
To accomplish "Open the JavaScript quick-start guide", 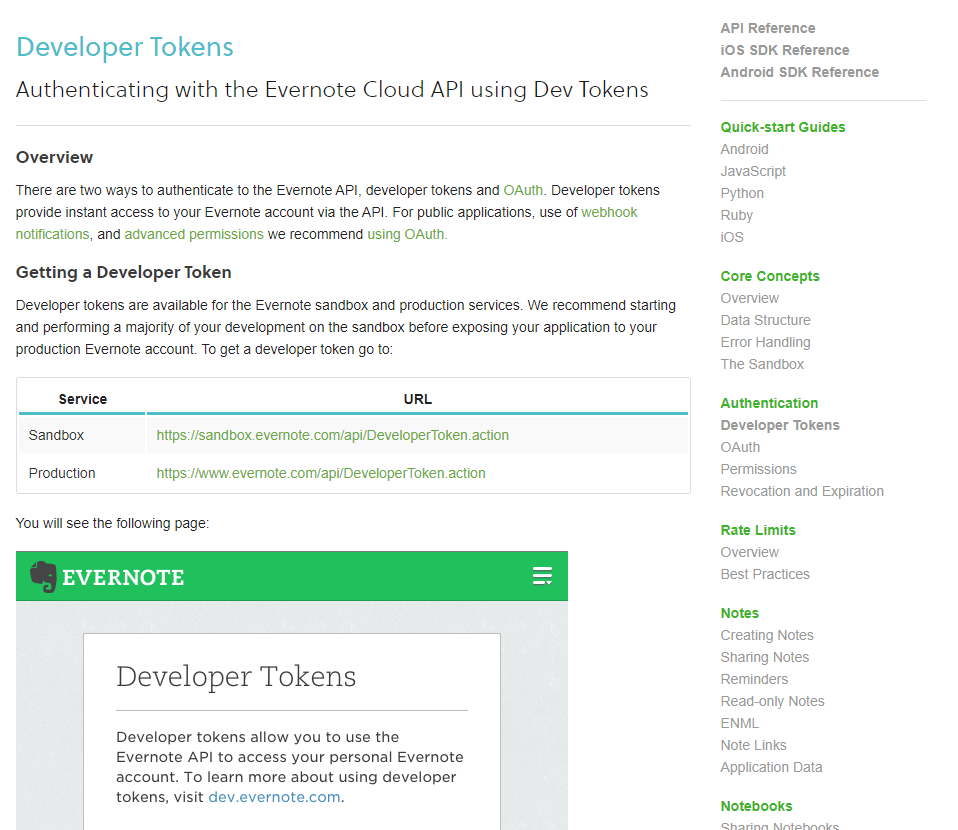I will pos(753,171).
